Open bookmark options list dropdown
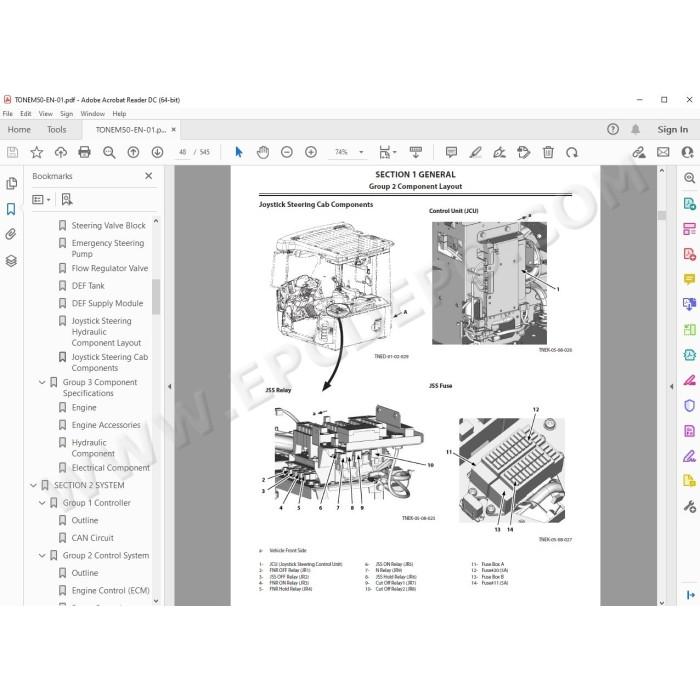The image size is (700, 700). (x=41, y=200)
